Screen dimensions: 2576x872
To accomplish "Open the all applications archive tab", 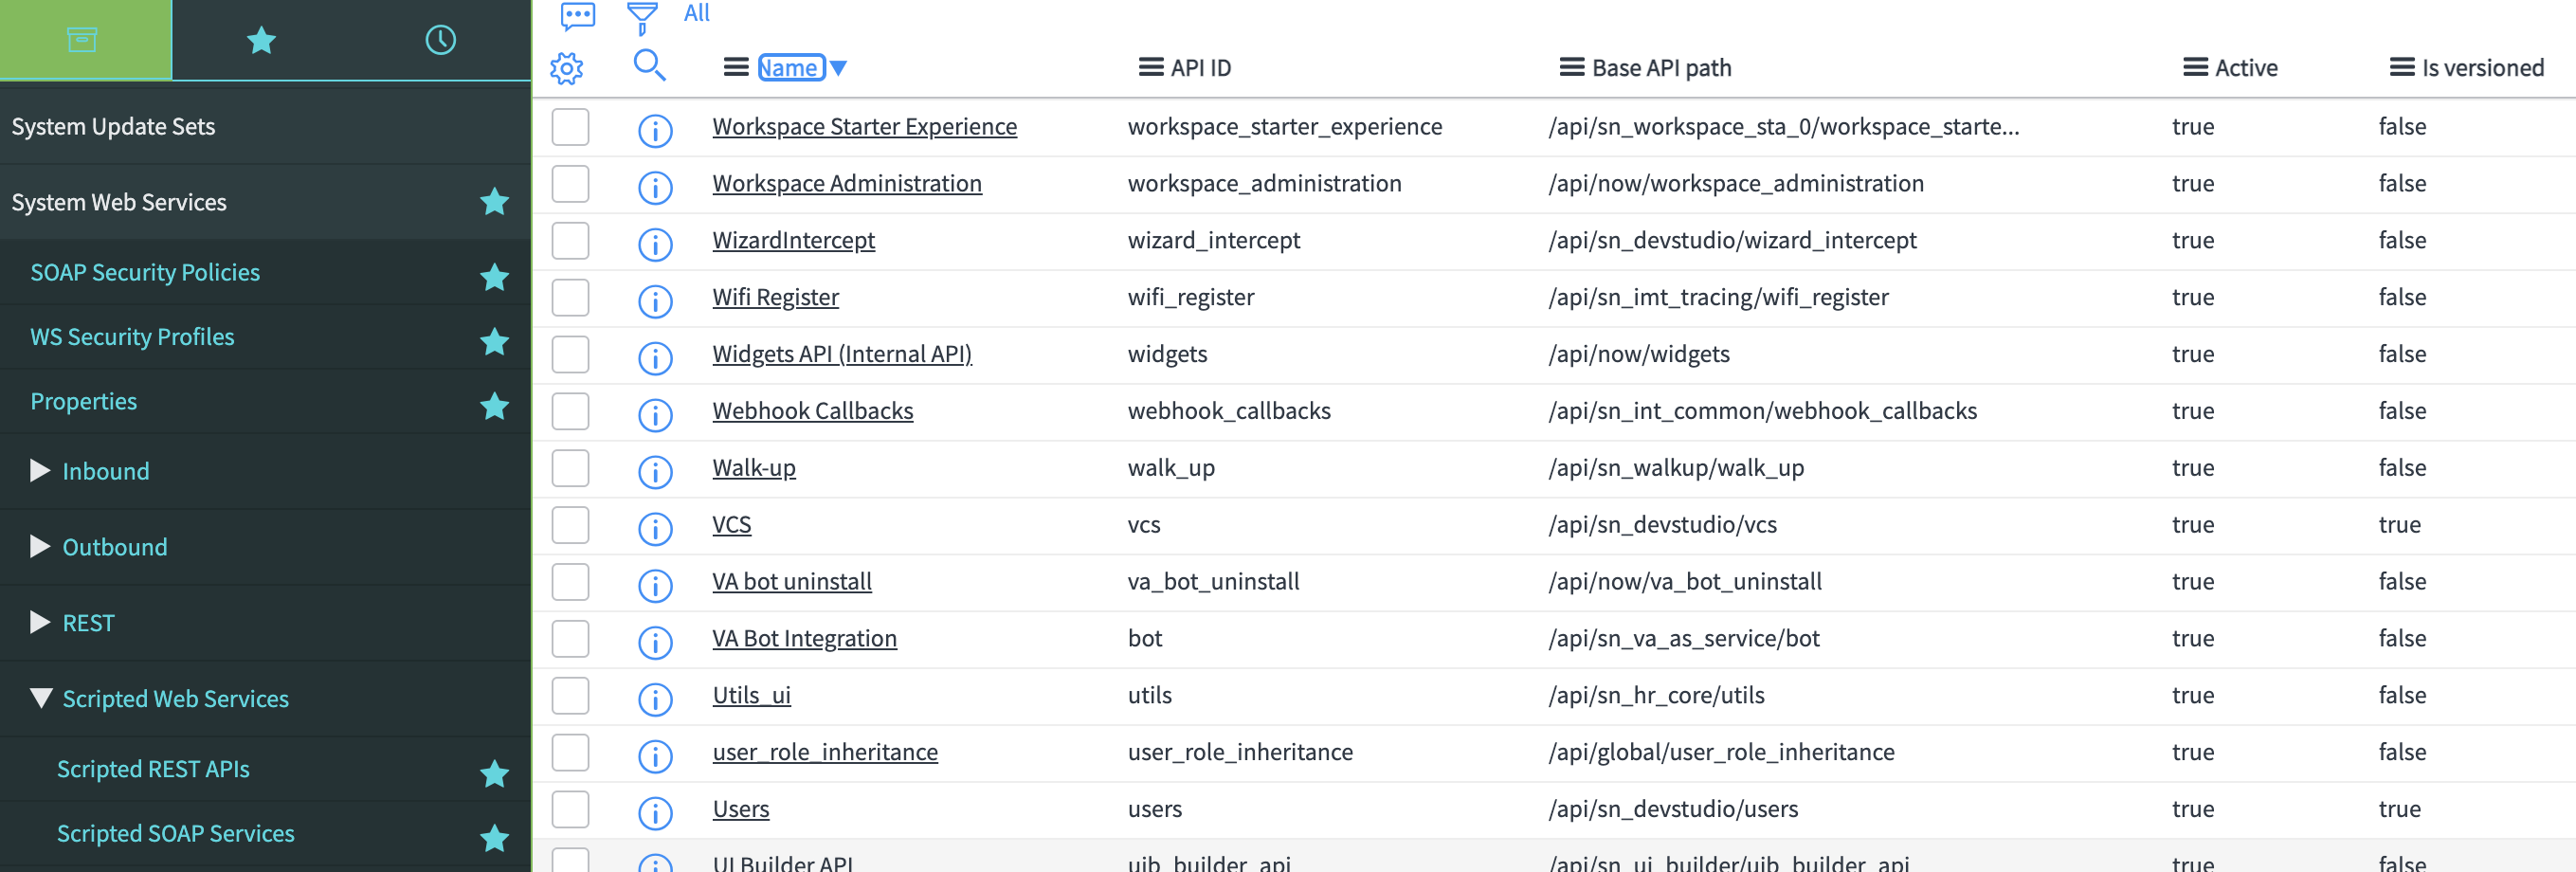I will click(82, 40).
